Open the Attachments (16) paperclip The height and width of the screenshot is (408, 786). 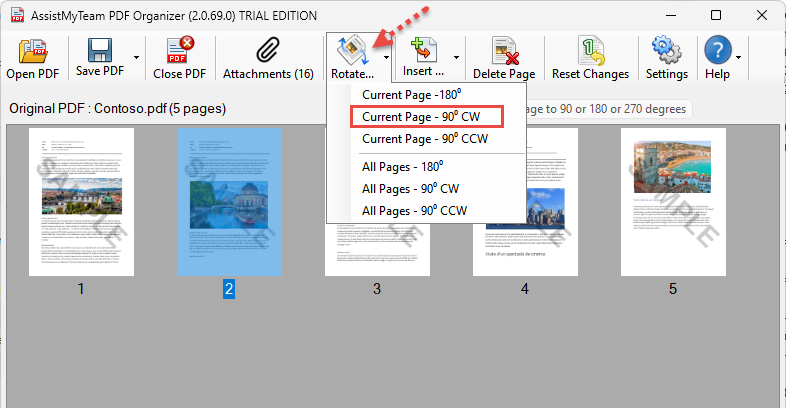[268, 51]
